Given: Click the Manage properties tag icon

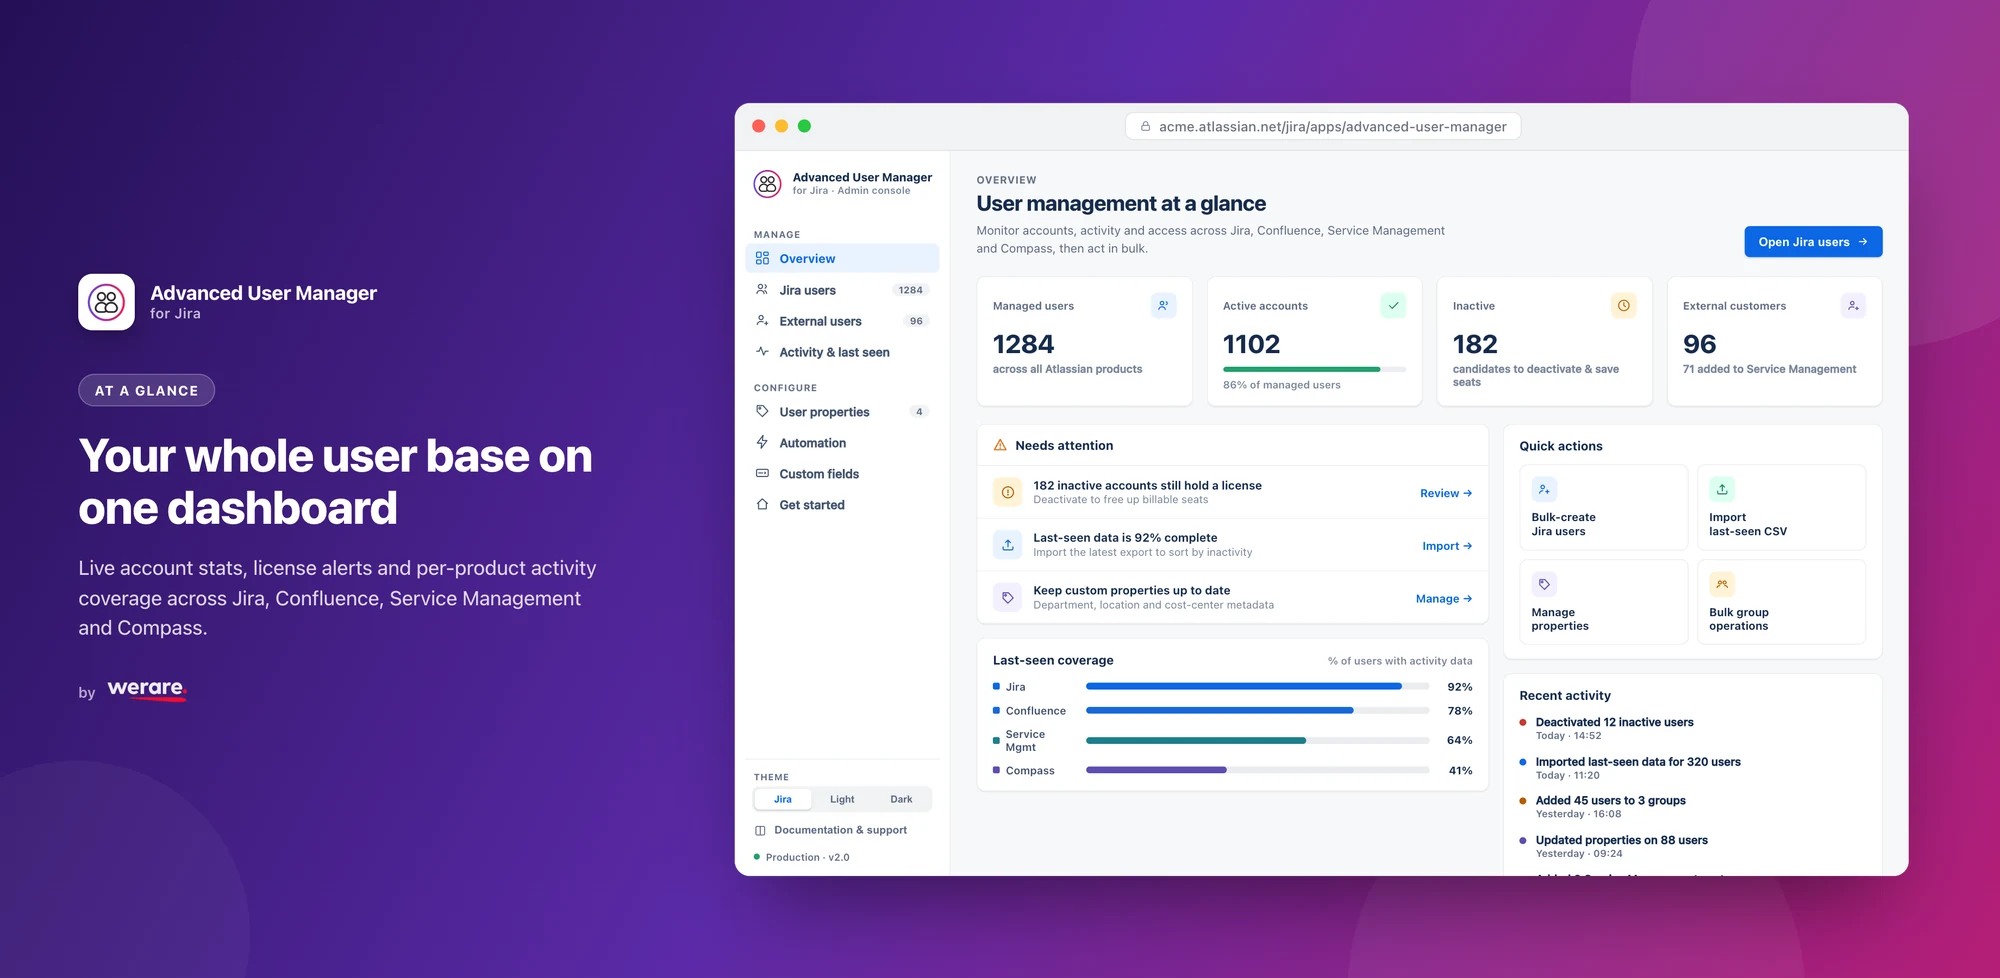Looking at the screenshot, I should pos(1544,584).
